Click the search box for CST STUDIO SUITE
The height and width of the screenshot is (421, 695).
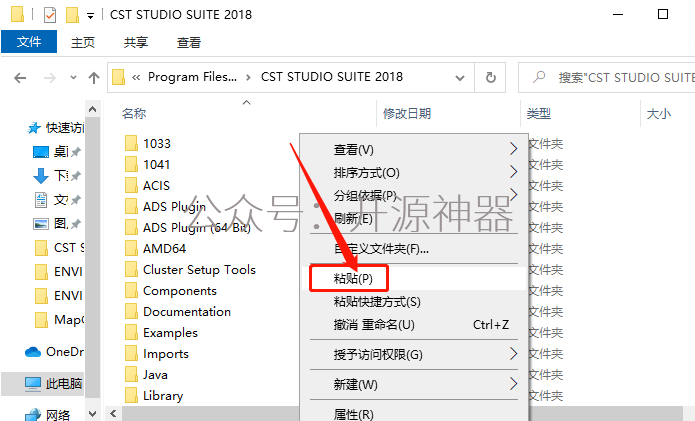click(x=606, y=78)
